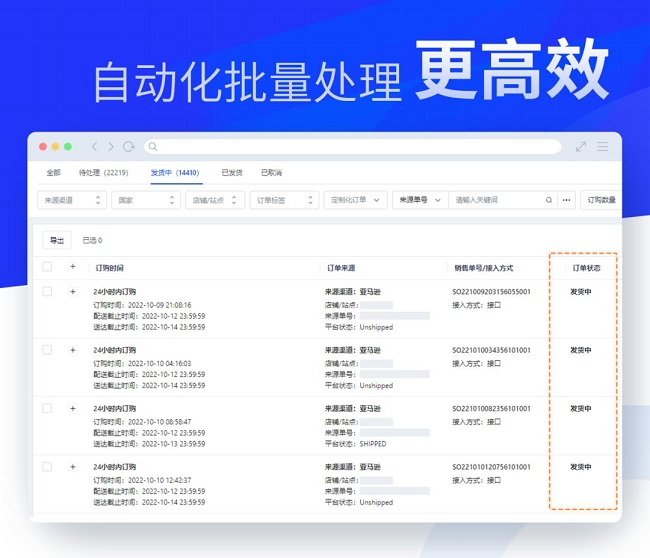Image resolution: width=650 pixels, height=558 pixels.
Task: Click the 导出 export button
Action: pyautogui.click(x=57, y=240)
